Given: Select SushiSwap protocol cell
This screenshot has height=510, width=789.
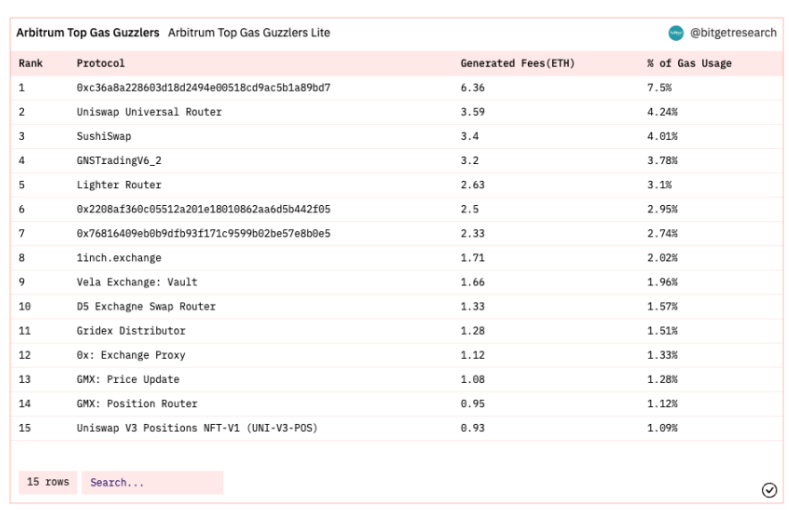Looking at the screenshot, I should click(x=104, y=136).
